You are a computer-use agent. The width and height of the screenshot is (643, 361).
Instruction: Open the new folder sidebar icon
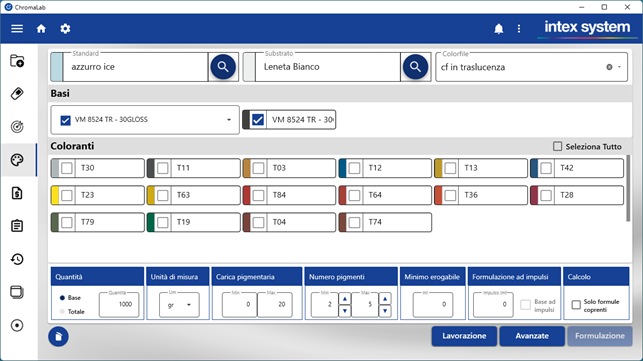17,61
